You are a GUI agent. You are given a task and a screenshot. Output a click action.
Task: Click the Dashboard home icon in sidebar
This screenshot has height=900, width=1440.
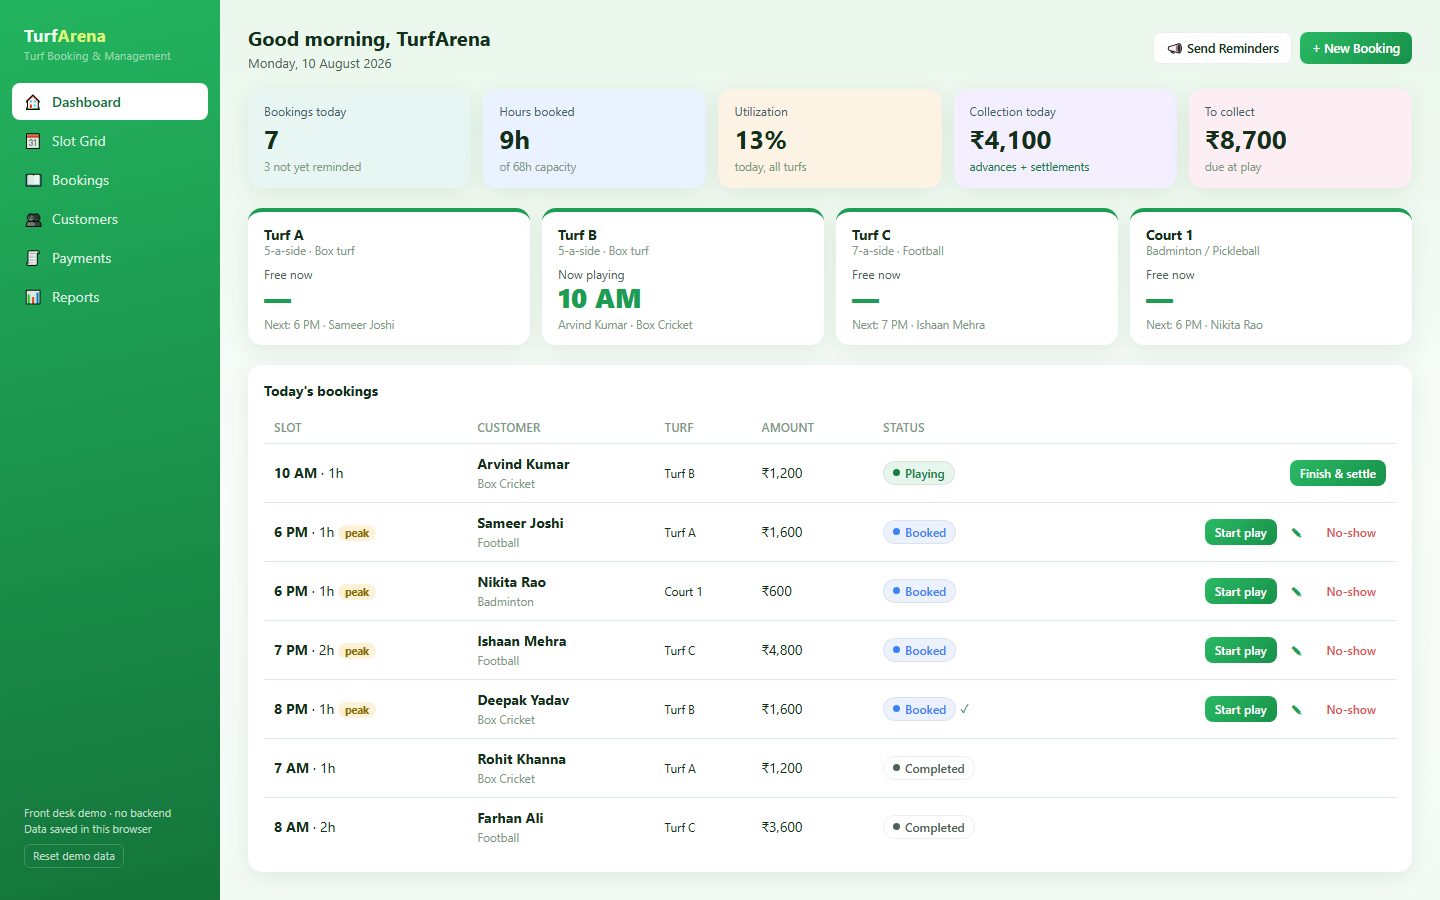point(33,102)
